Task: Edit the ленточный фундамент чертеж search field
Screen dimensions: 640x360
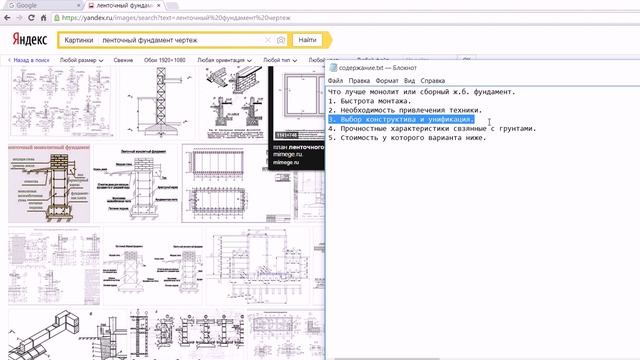Action: (182, 40)
